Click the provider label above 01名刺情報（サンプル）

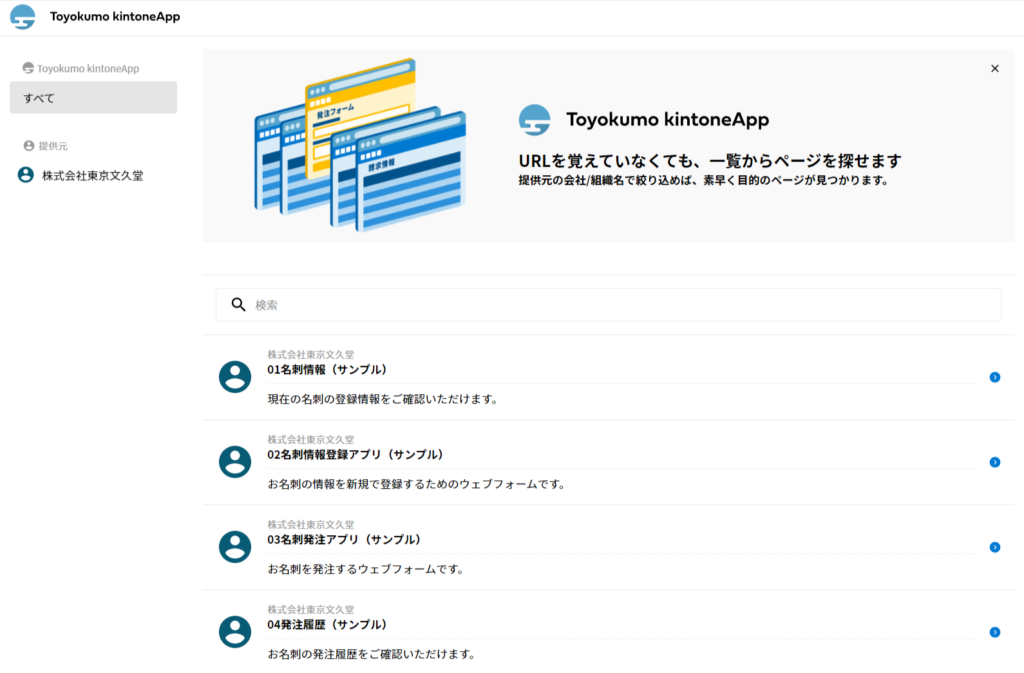click(311, 354)
